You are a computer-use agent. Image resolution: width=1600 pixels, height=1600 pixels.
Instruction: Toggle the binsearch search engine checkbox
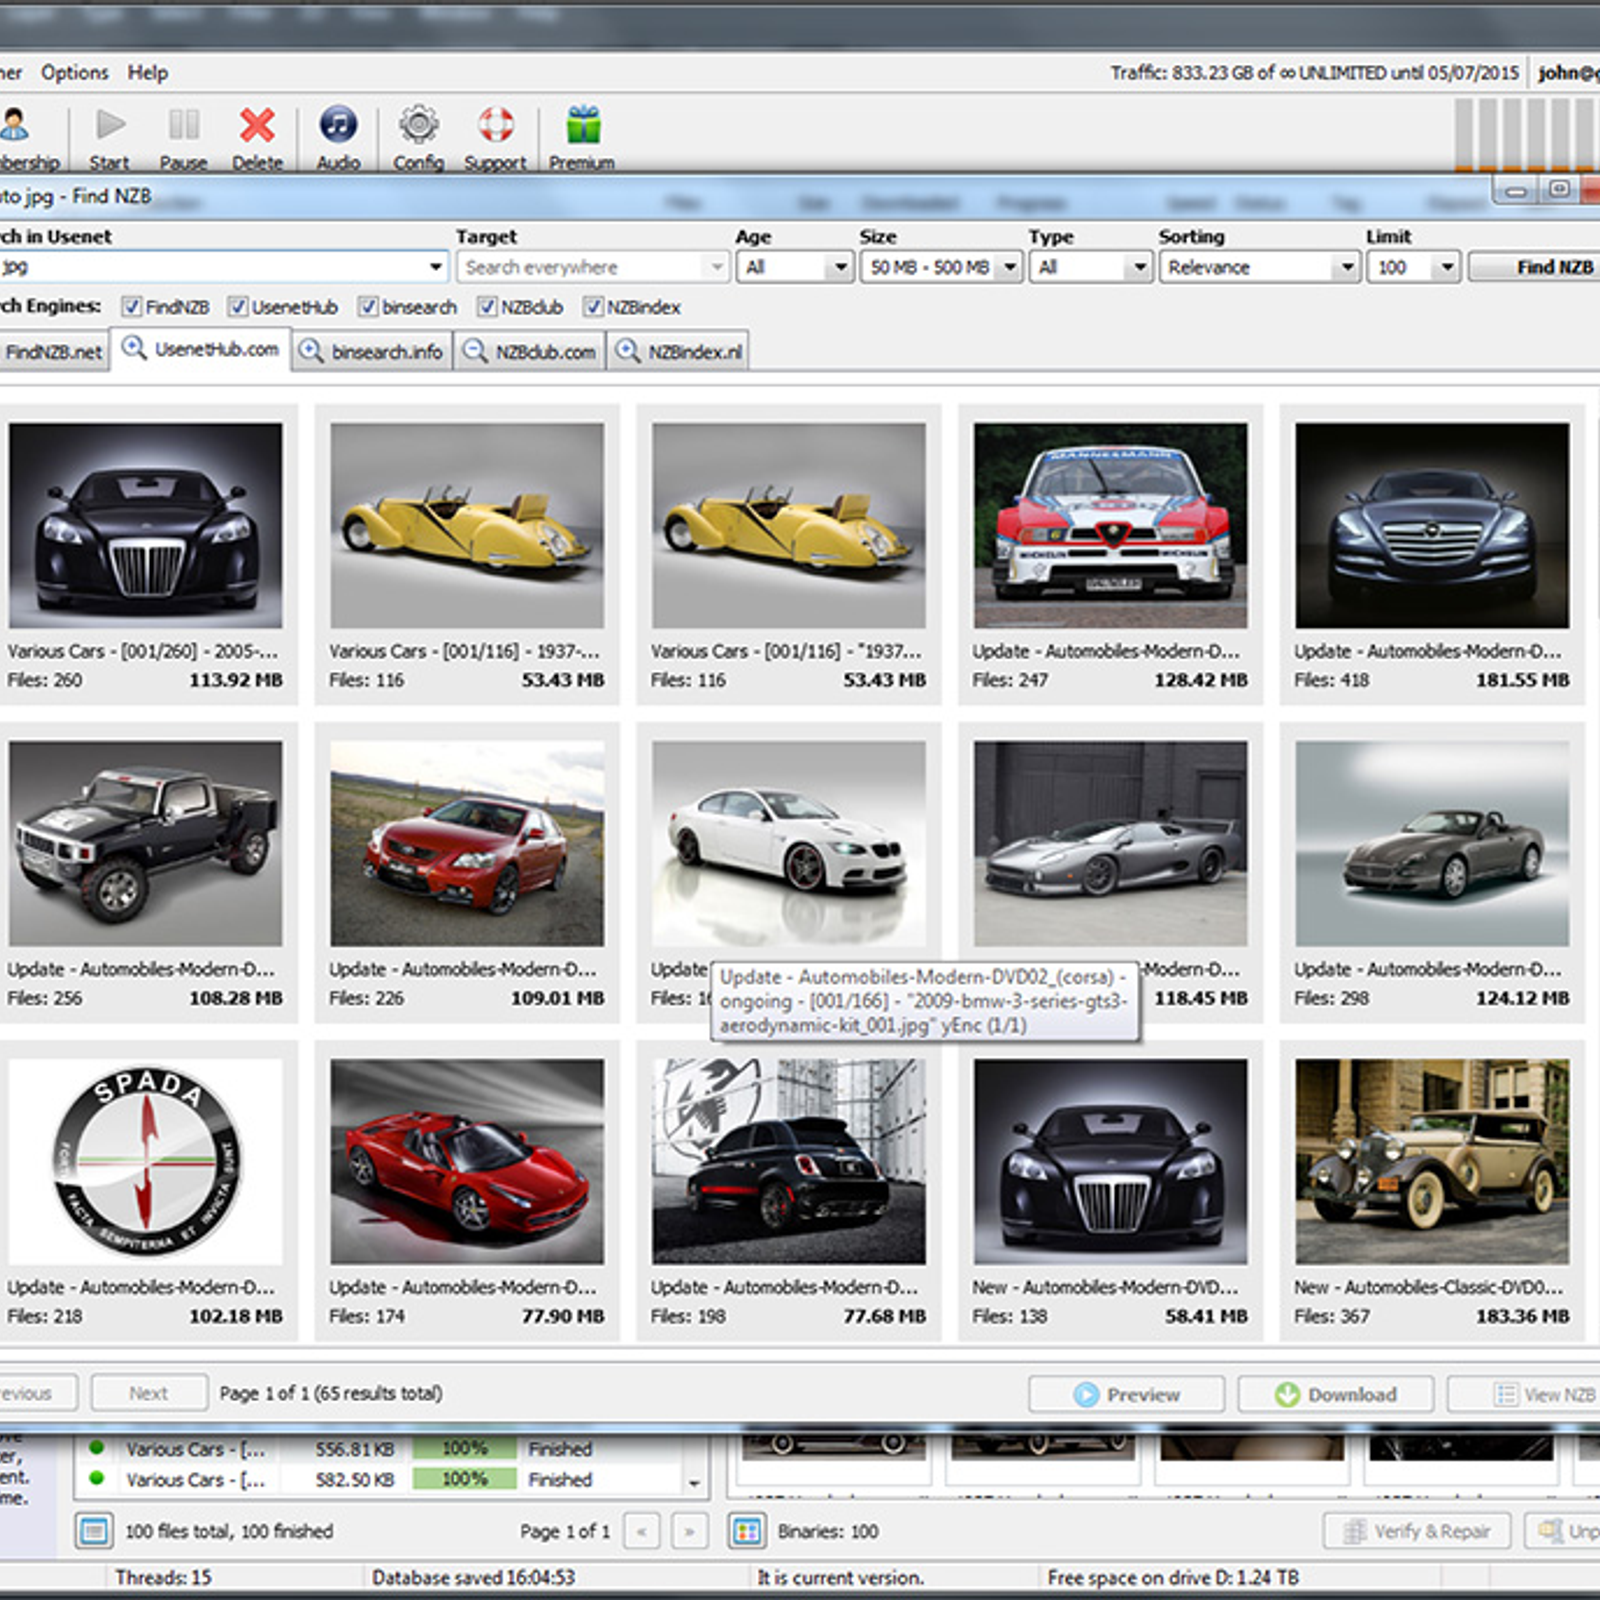point(368,306)
